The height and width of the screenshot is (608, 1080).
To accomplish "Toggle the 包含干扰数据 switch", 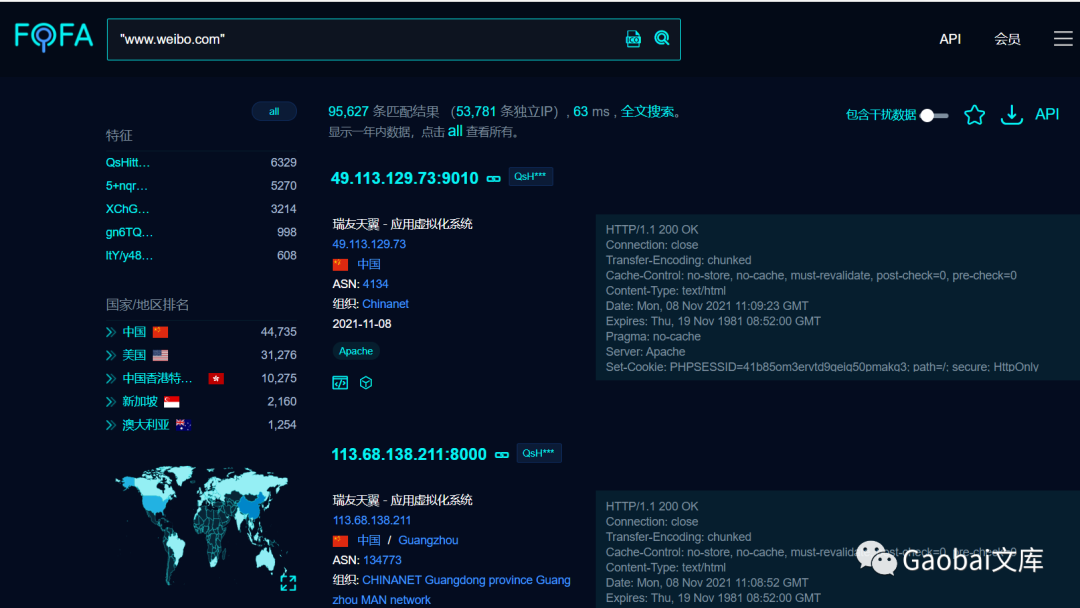I will 934,115.
